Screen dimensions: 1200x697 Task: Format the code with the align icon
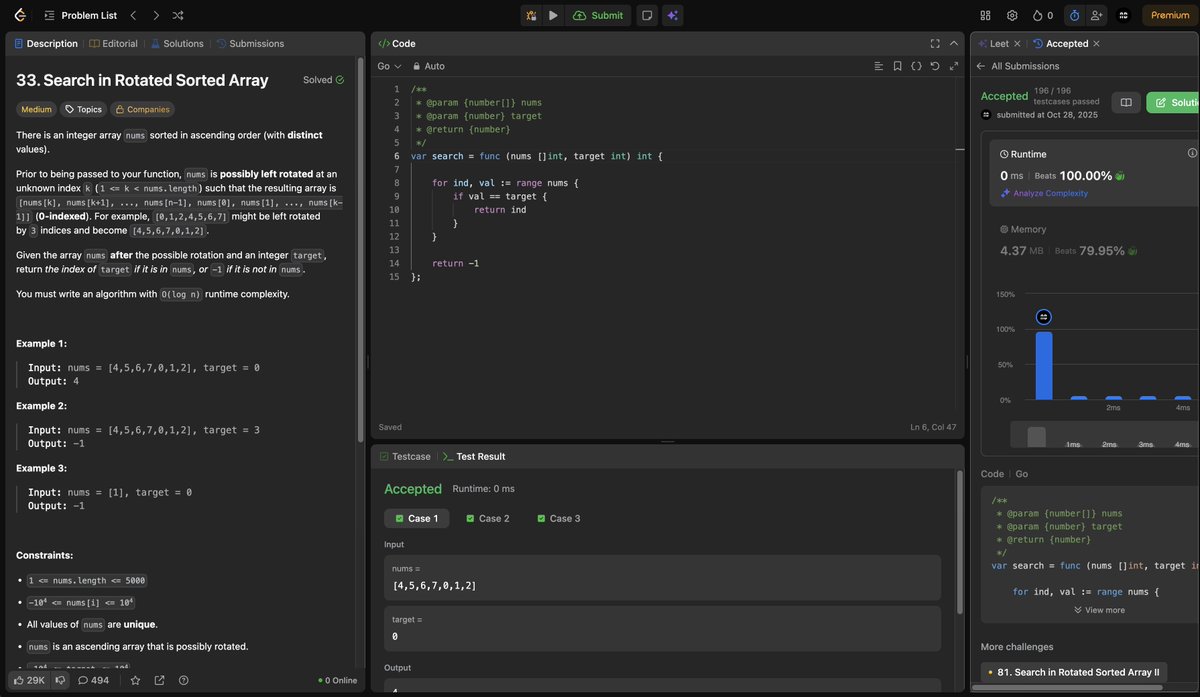[879, 66]
